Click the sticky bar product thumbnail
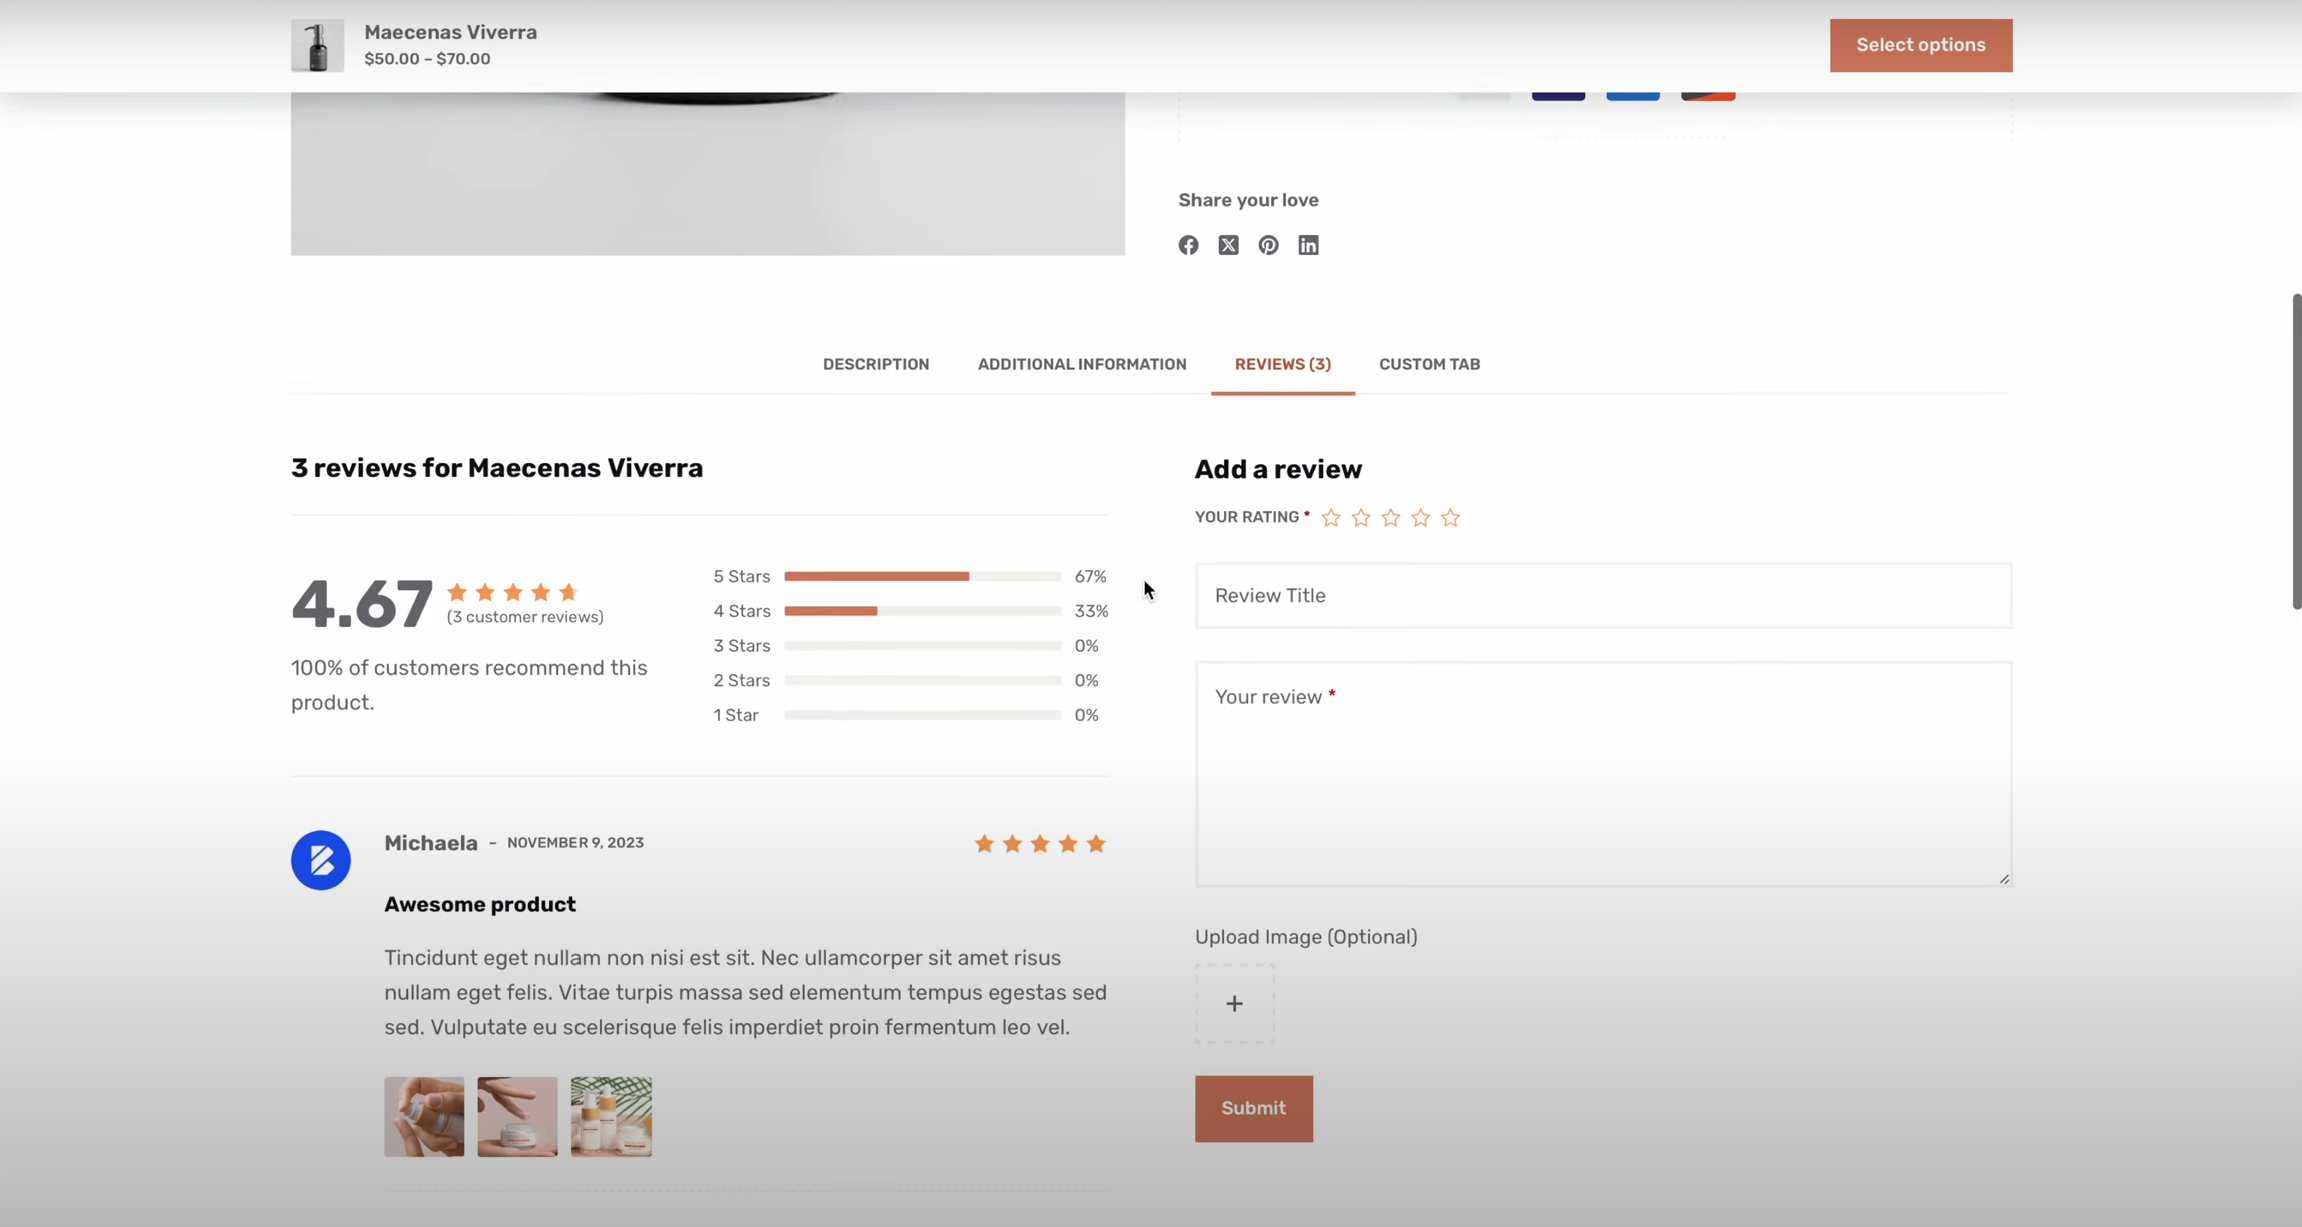The height and width of the screenshot is (1227, 2302). 317,45
